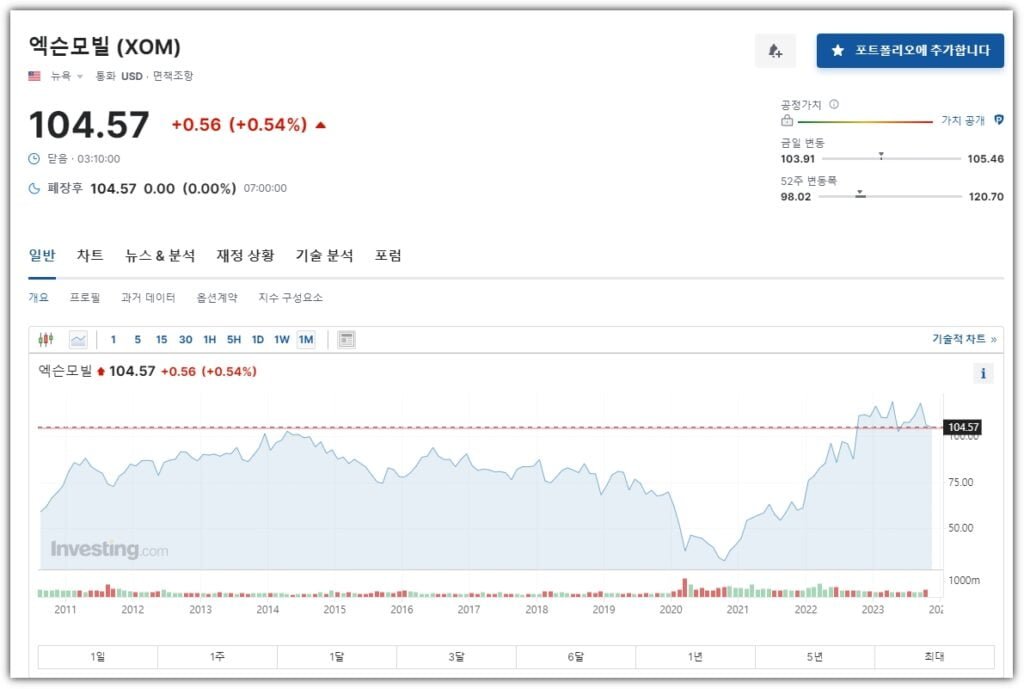Open the 가치 공개 link
This screenshot has height=689, width=1024.
[963, 121]
